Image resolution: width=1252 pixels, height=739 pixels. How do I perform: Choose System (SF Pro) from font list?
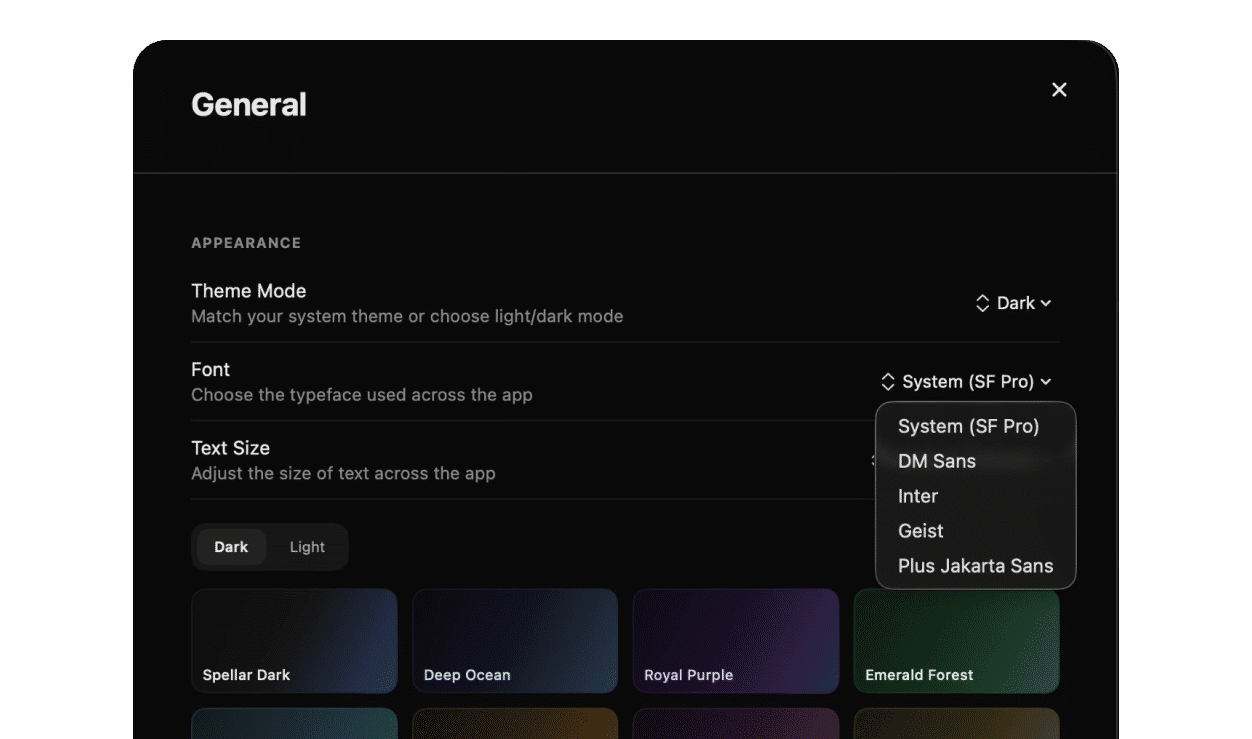pos(975,426)
